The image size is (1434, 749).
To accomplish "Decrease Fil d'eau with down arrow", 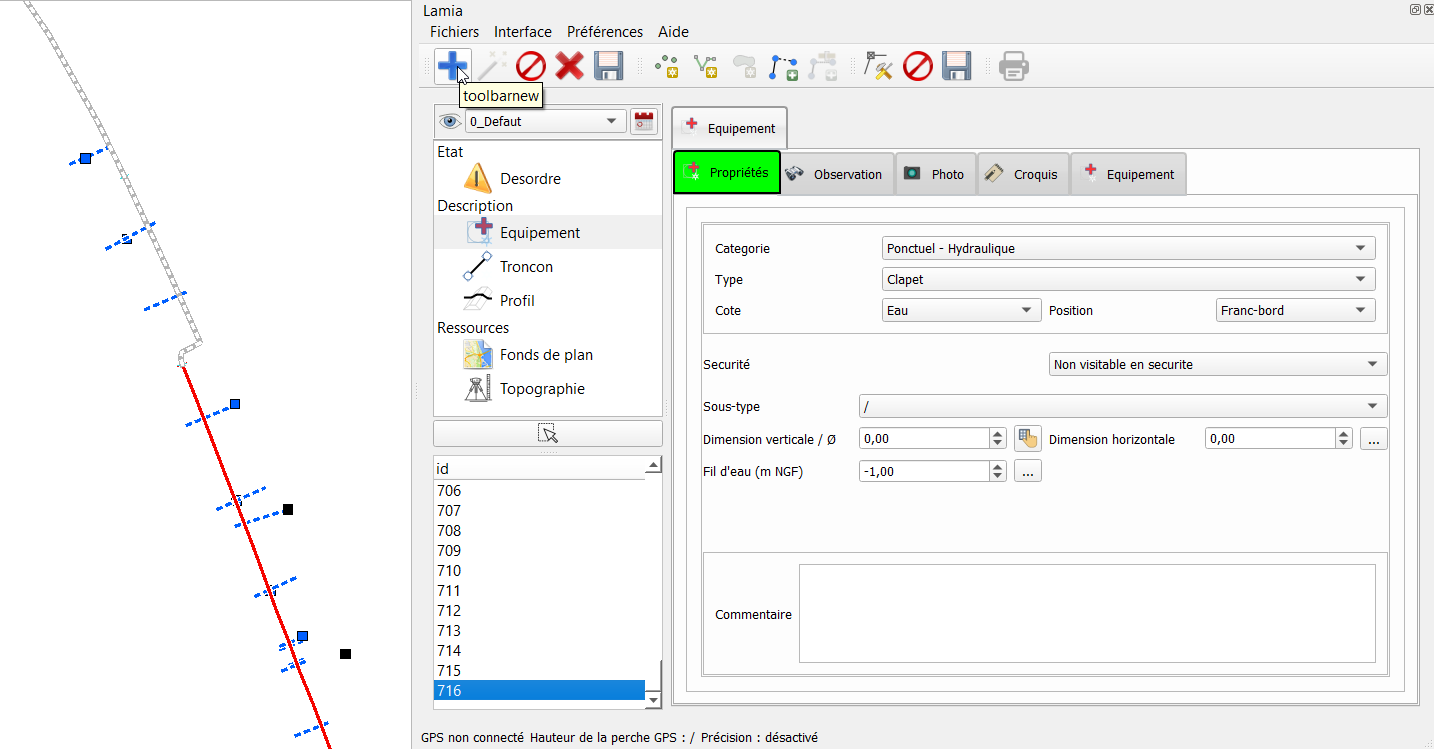I will [998, 476].
